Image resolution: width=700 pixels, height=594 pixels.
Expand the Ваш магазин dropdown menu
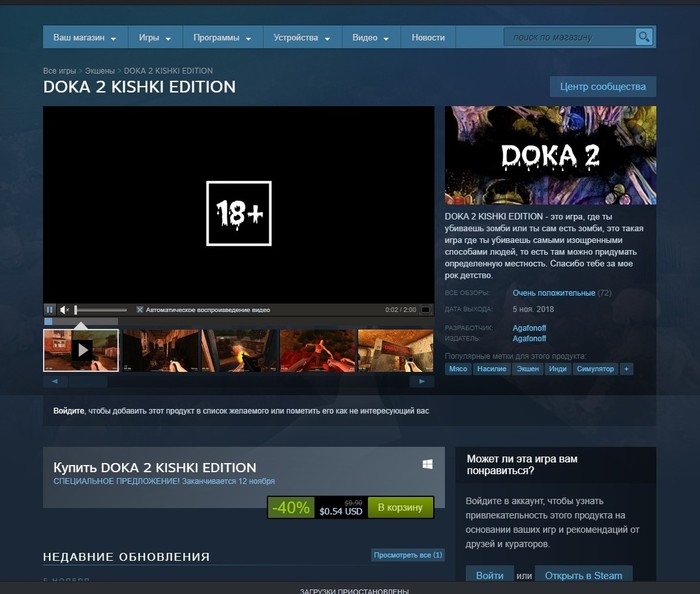(x=84, y=37)
